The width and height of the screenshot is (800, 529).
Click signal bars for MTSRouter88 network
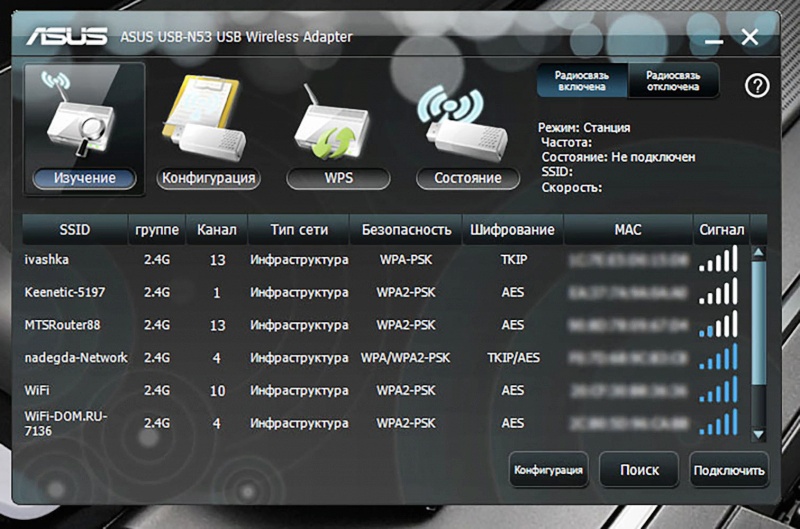[718, 325]
